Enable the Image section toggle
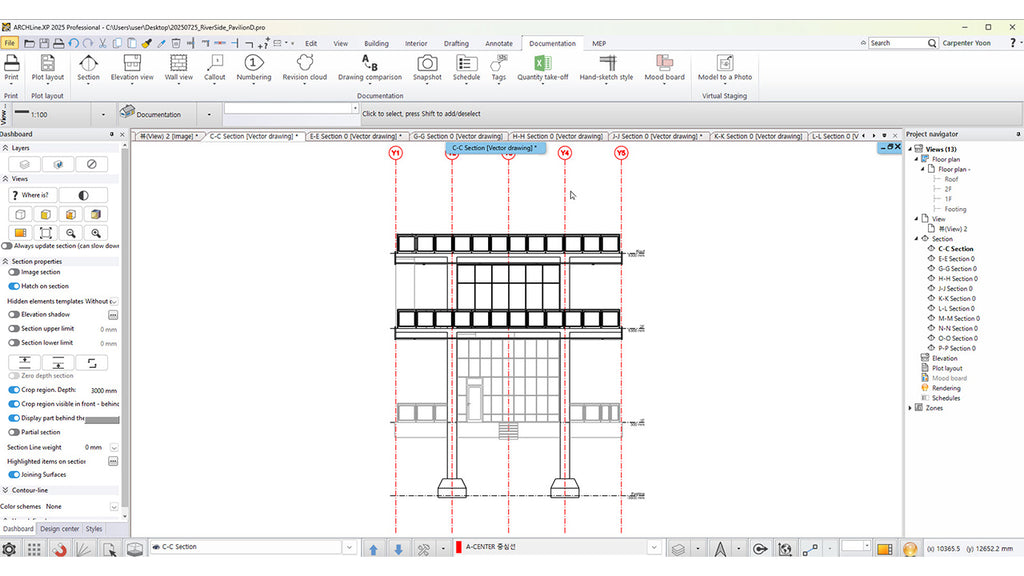The width and height of the screenshot is (1024, 576). coord(14,272)
